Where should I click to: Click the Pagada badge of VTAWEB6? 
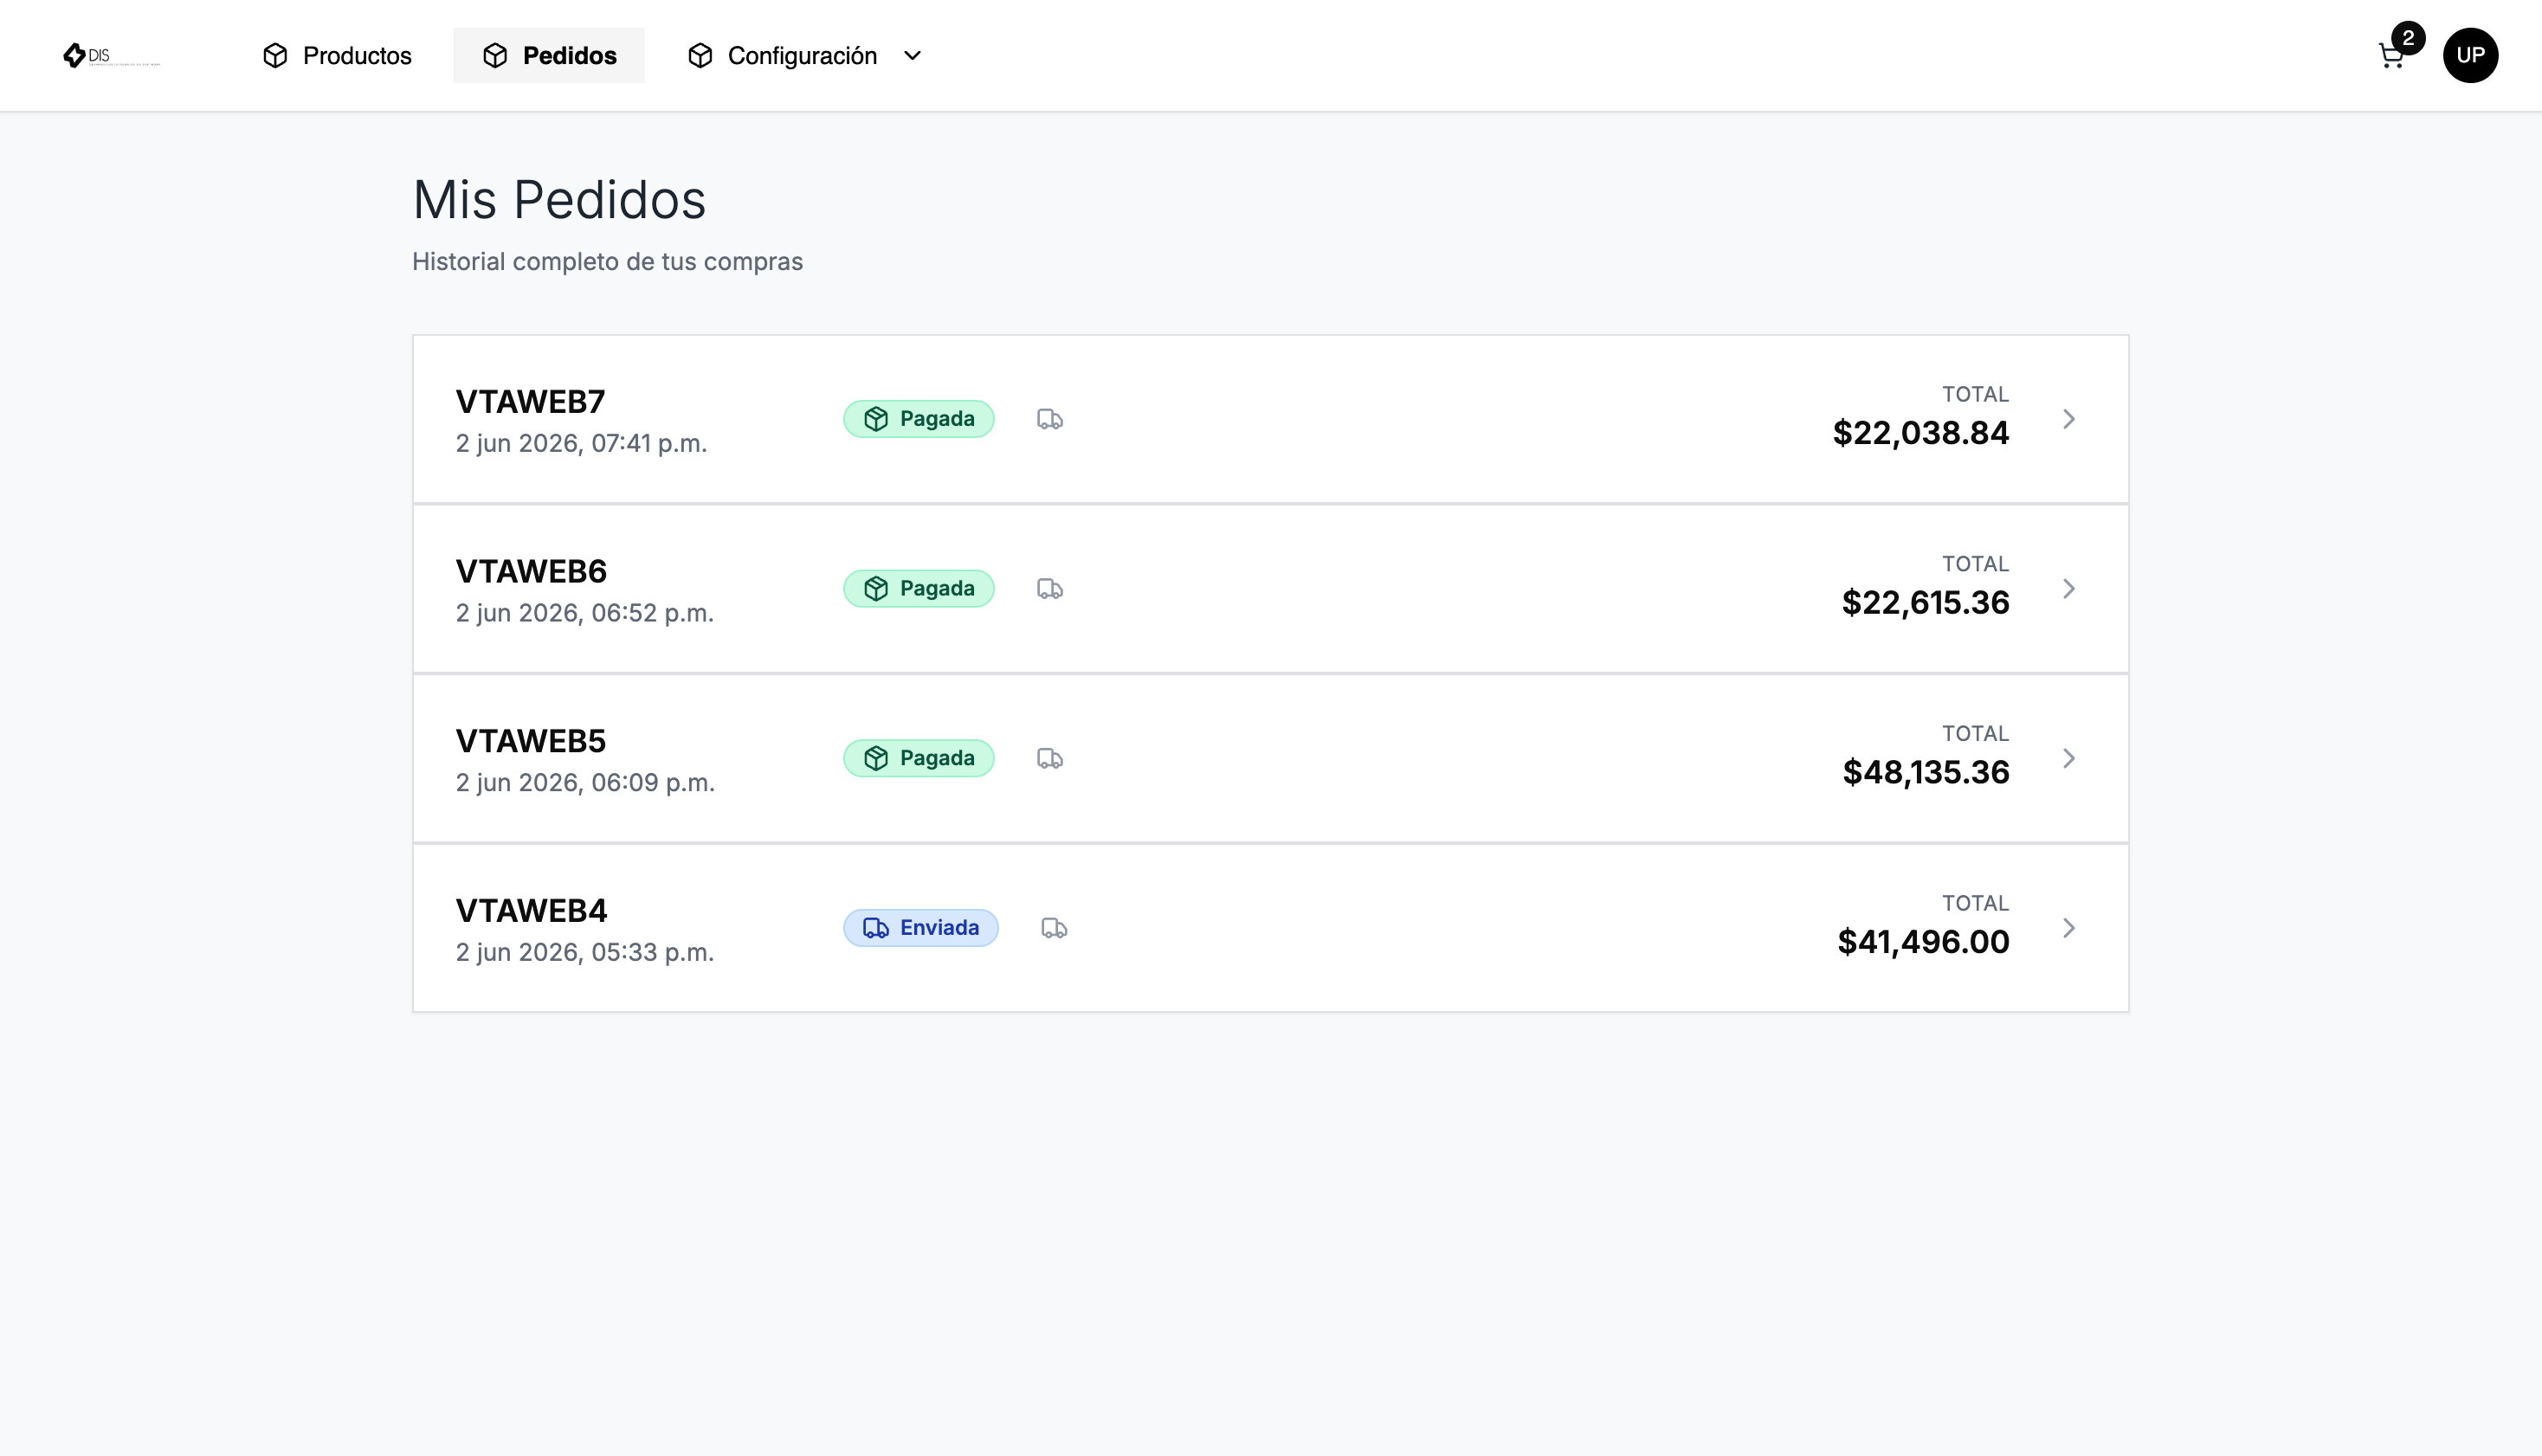coord(918,589)
